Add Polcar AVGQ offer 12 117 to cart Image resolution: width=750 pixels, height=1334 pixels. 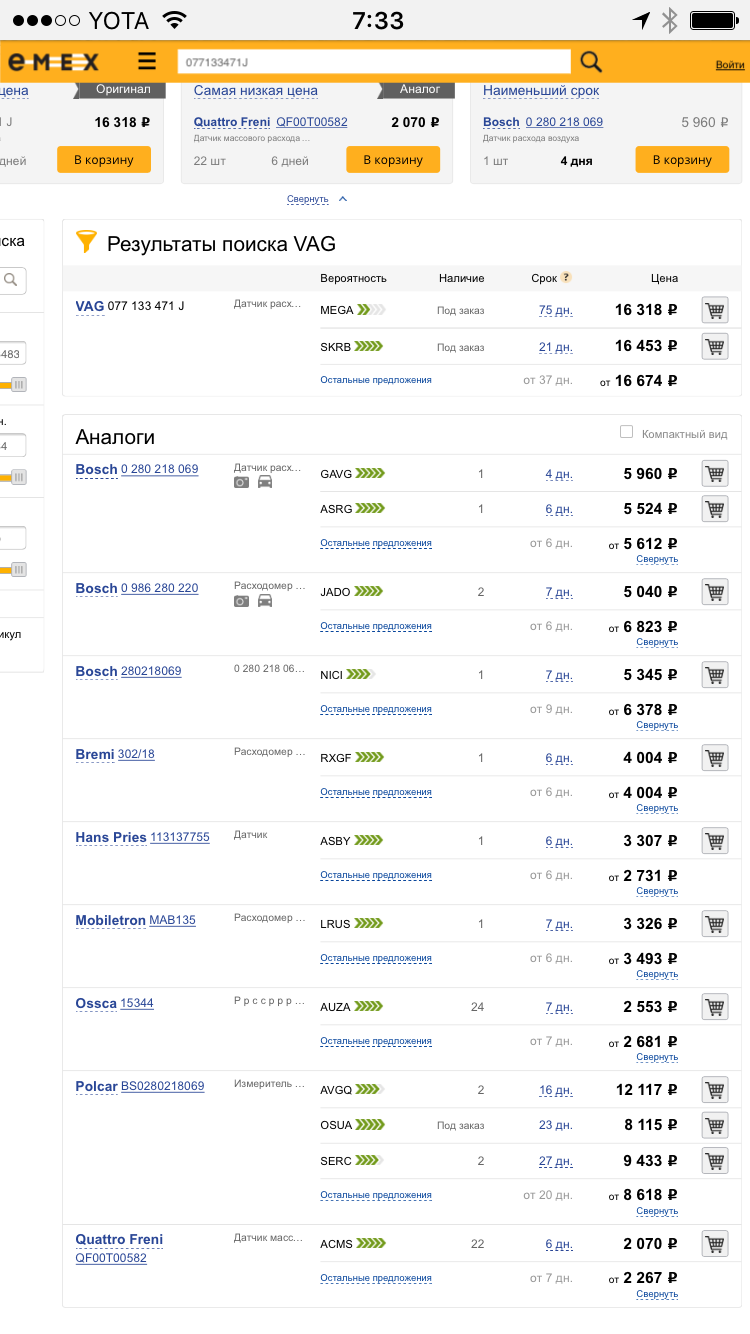(714, 1090)
